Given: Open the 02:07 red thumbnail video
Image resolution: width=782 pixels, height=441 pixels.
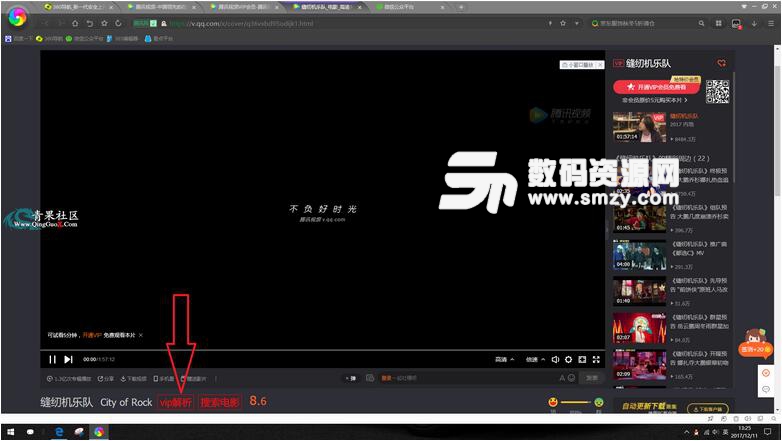Looking at the screenshot, I should 639,328.
